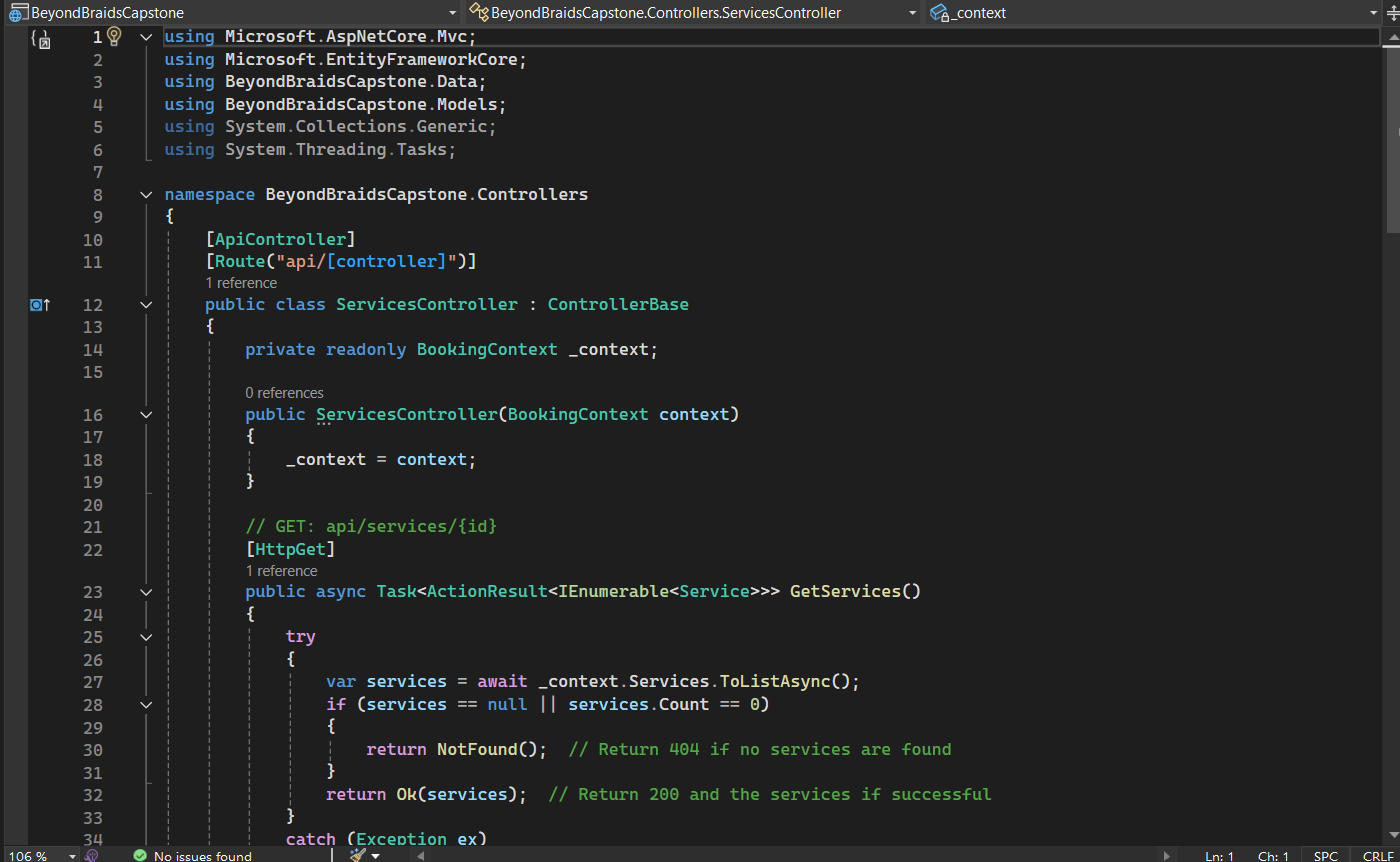The image size is (1400, 862).
Task: Click the 'HttpGet' attribute on line 22
Action: pyautogui.click(x=291, y=549)
